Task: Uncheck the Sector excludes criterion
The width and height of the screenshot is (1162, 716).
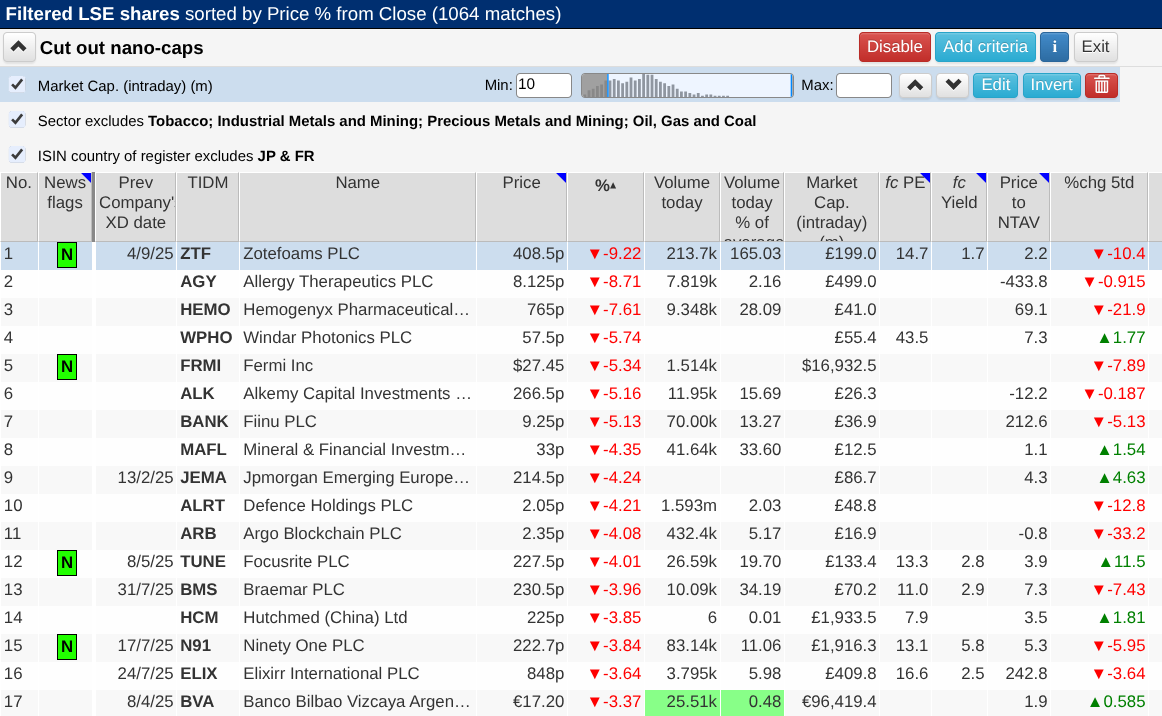Action: 17,120
